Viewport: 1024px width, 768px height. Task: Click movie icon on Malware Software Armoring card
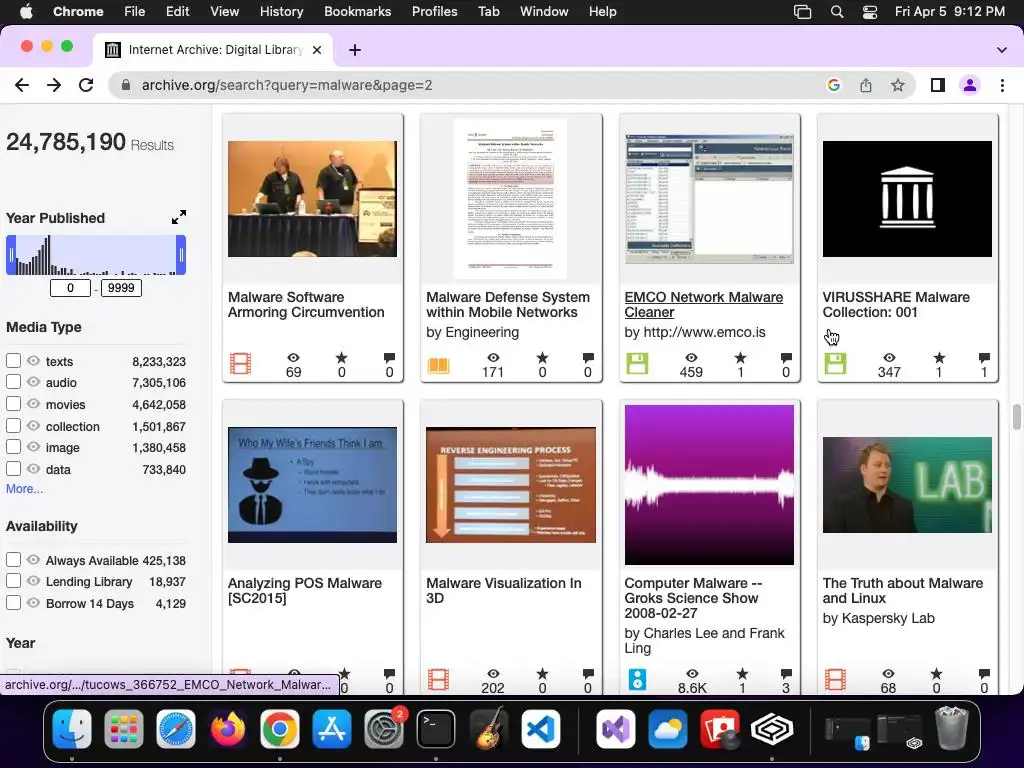tap(240, 364)
